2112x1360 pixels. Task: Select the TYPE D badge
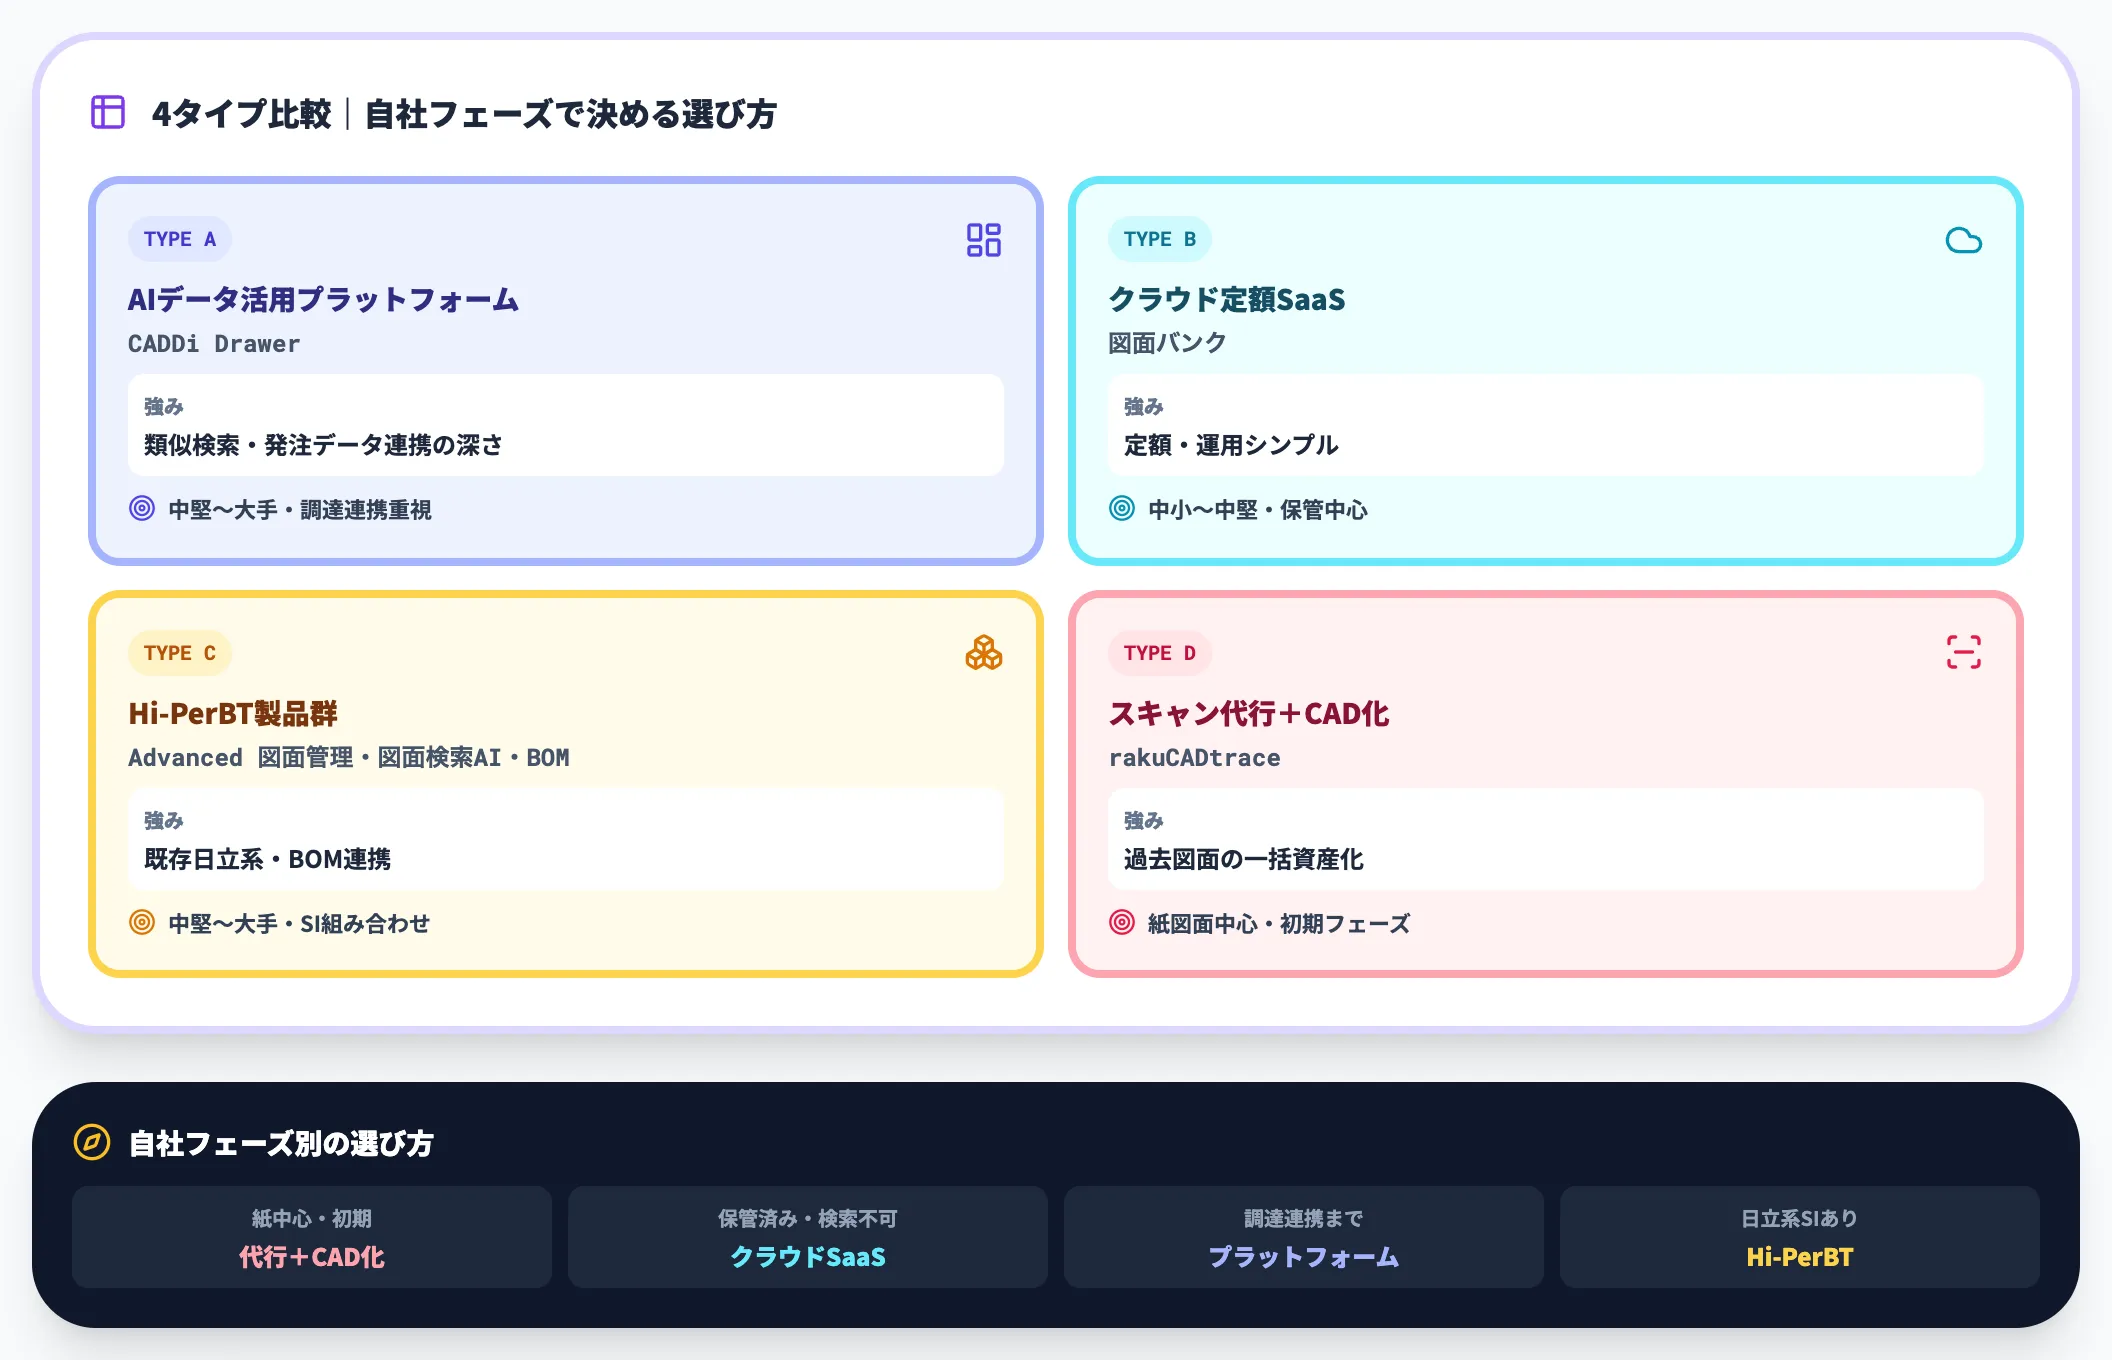(1159, 653)
